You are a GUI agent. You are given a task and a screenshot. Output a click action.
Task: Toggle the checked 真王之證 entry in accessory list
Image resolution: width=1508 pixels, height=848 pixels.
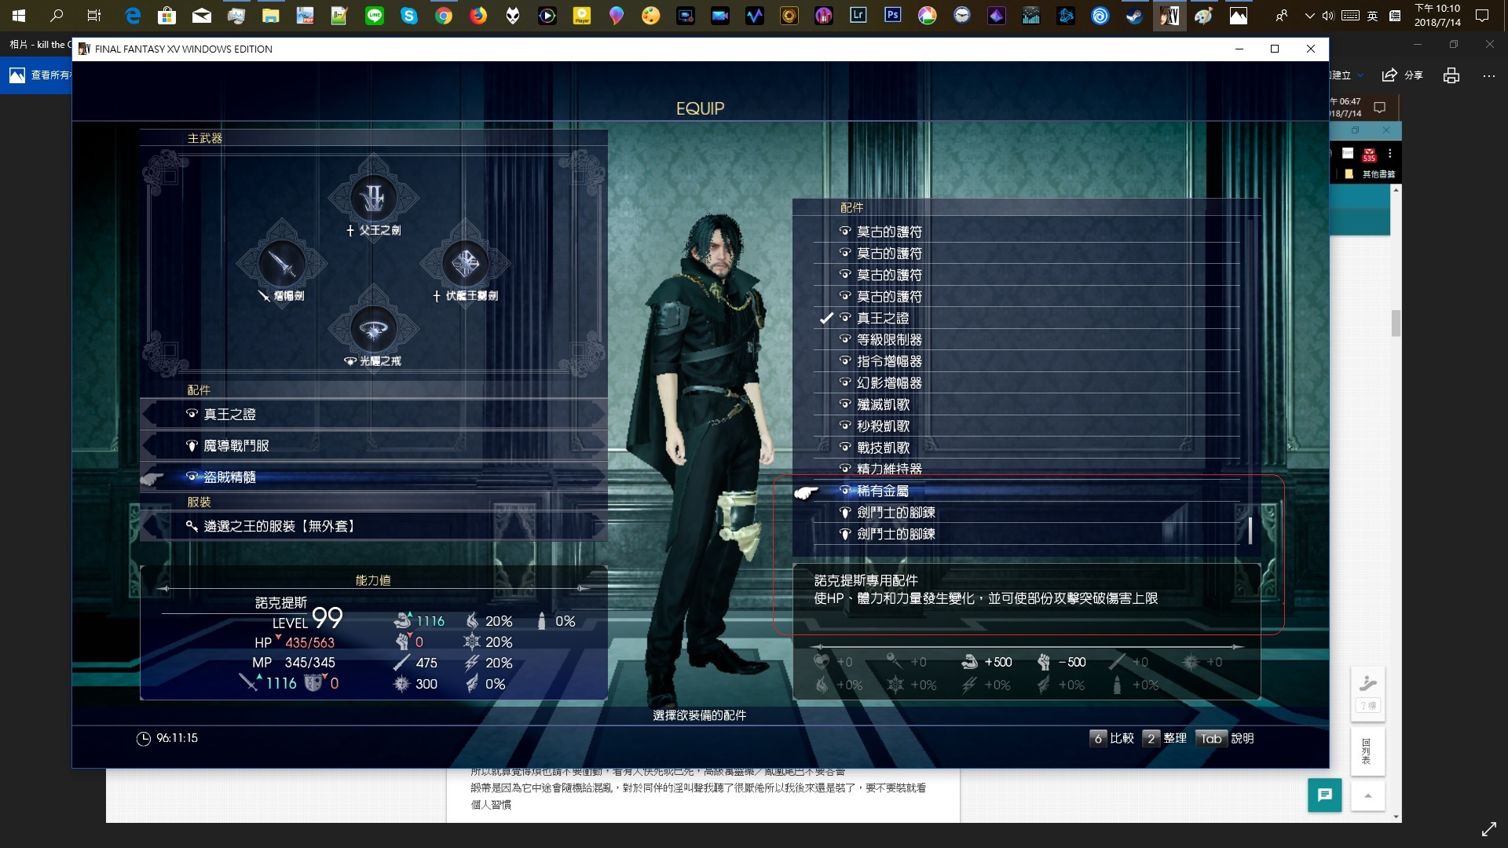(1028, 318)
